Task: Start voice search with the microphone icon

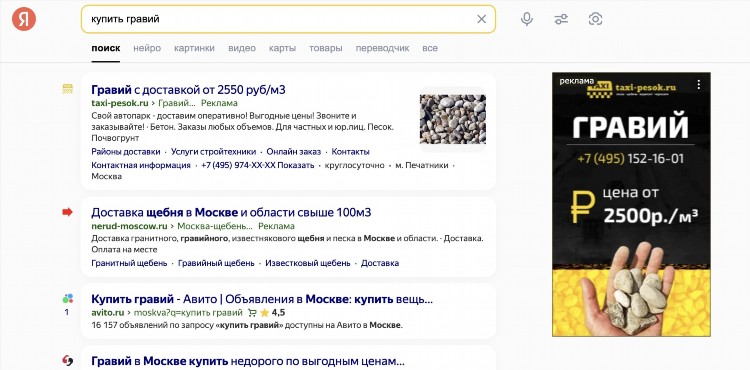Action: 527,19
